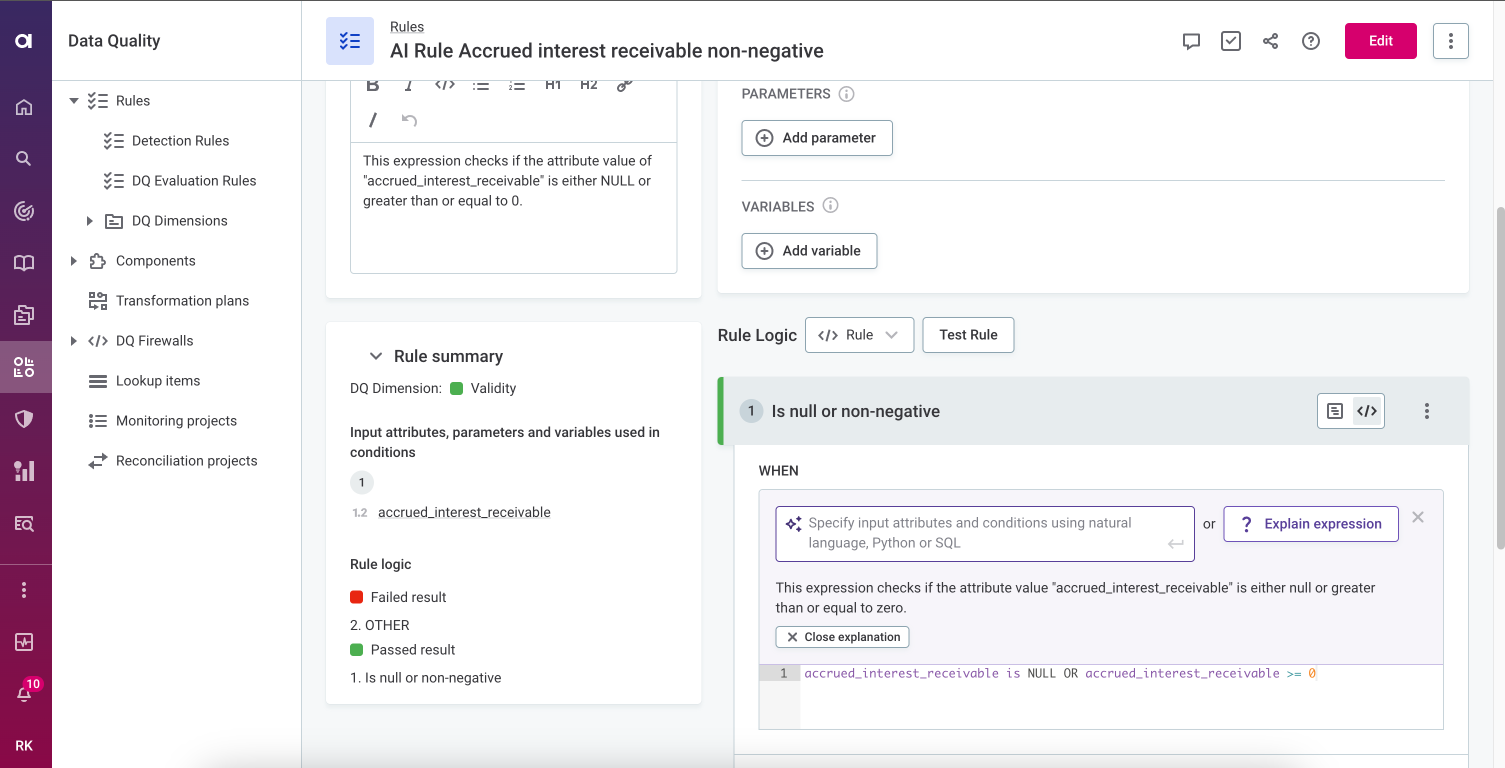Switch condition to form builder view

pyautogui.click(x=1335, y=411)
